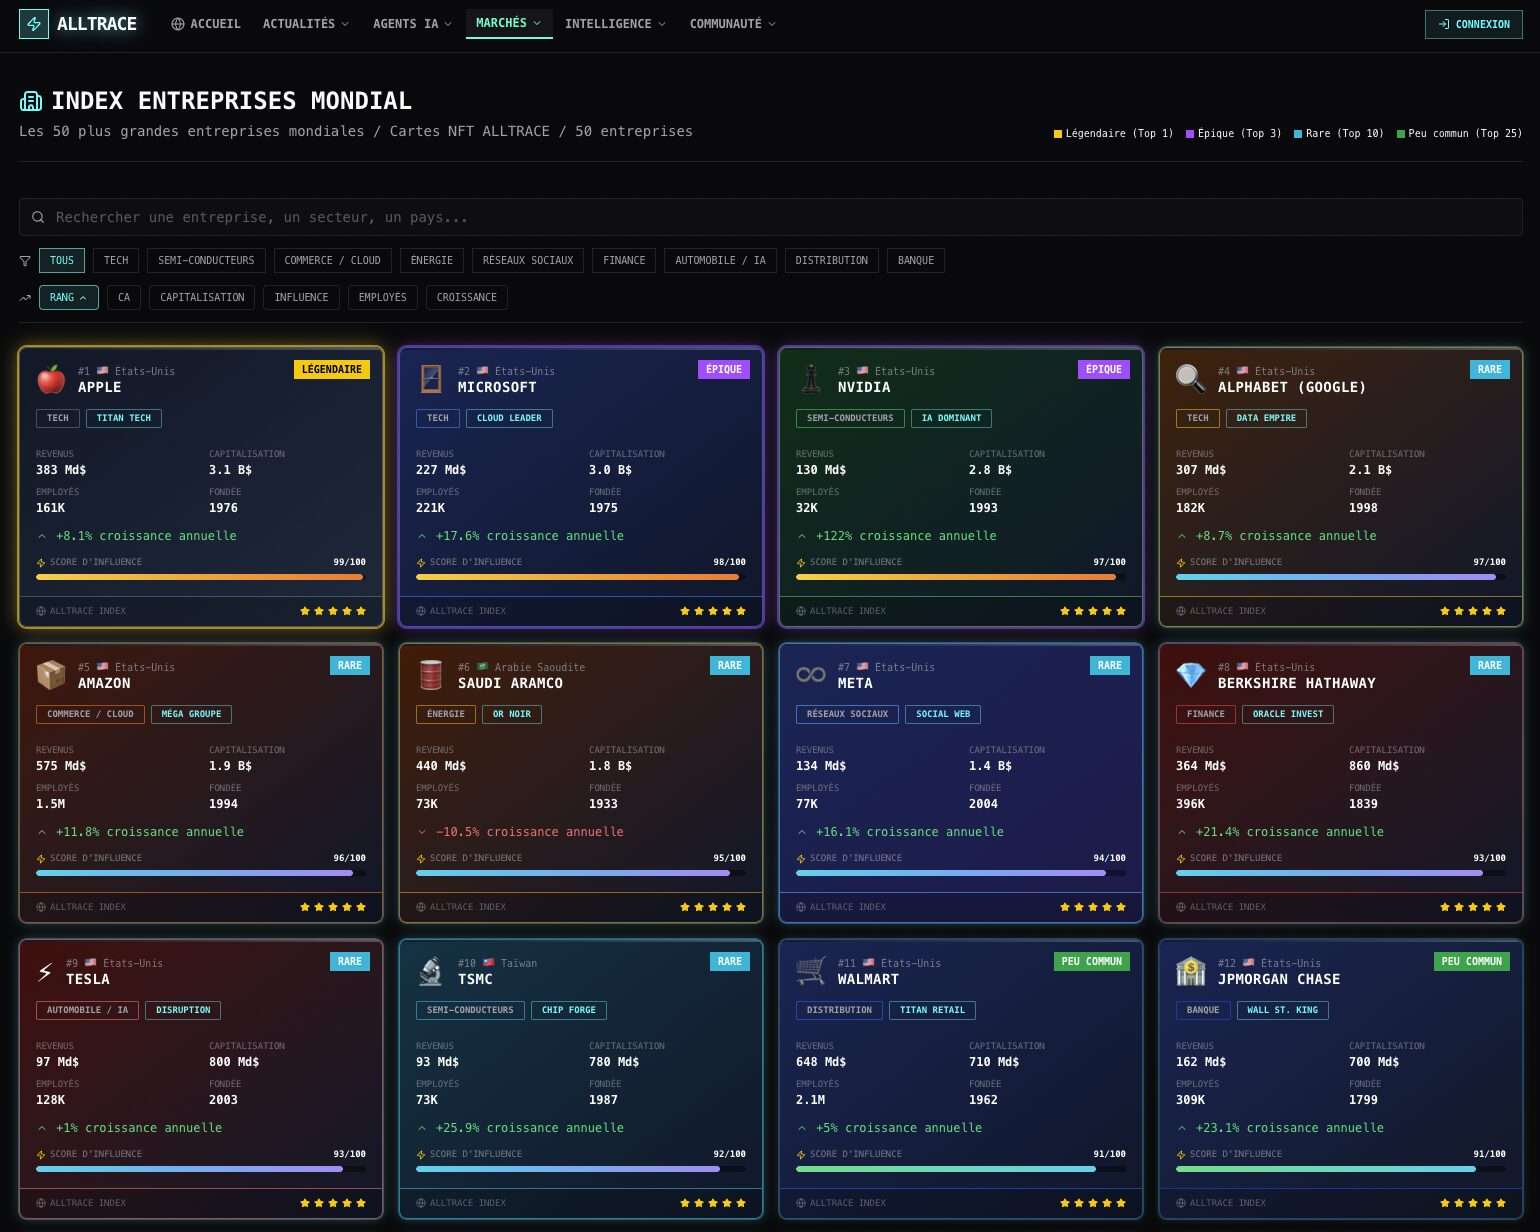Viewport: 1540px width, 1232px height.
Task: Click the OR NOIR tag on Saudi Aramco card
Action: point(512,715)
